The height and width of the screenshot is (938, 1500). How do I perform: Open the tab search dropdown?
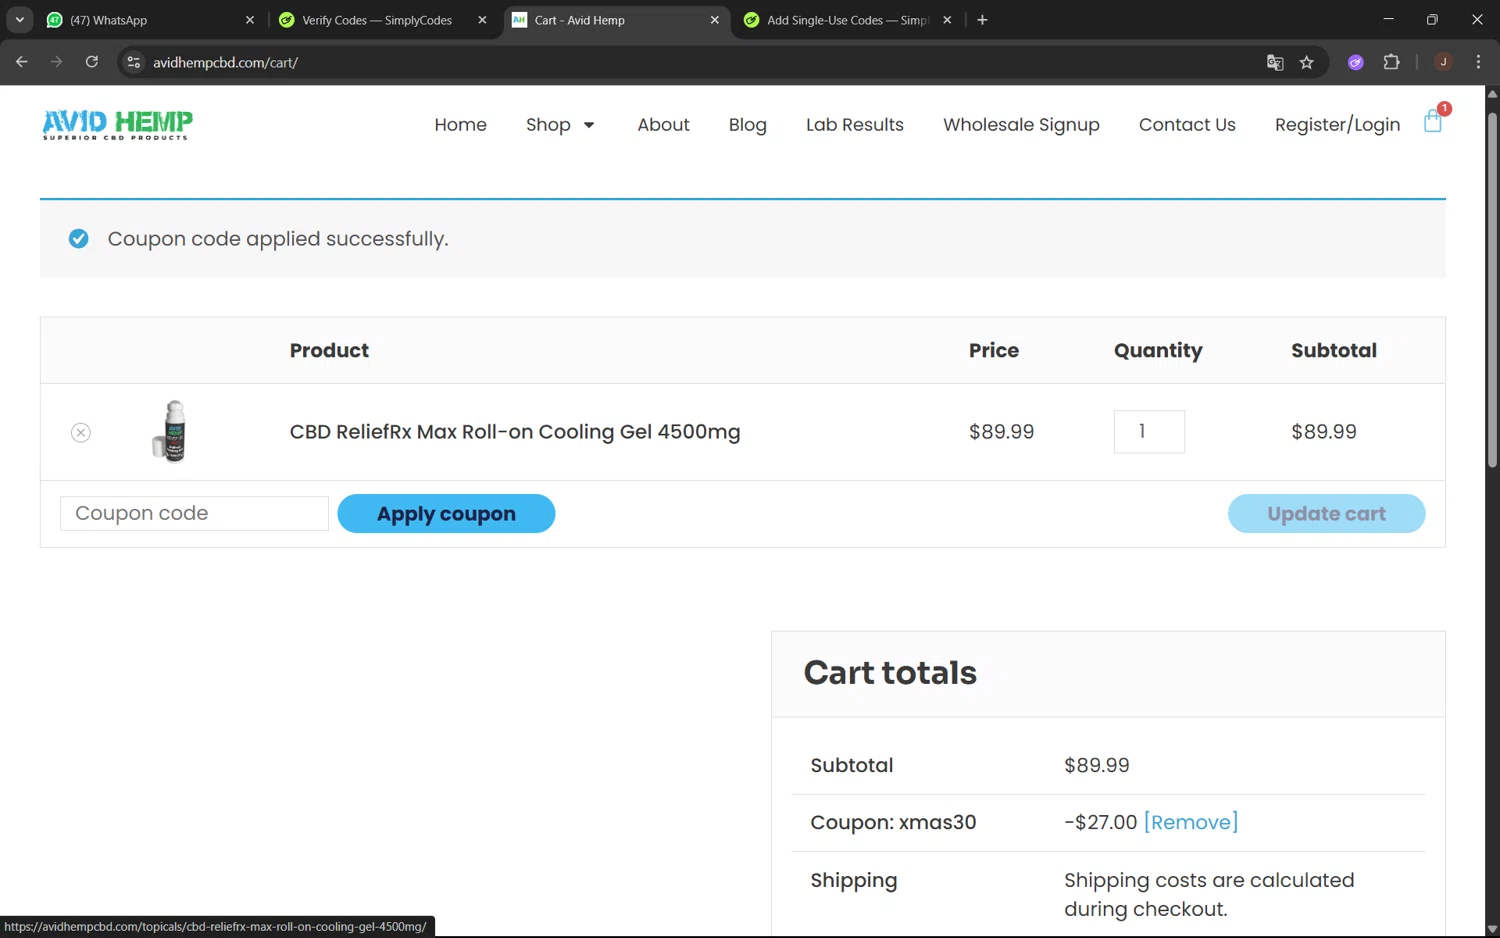(19, 20)
